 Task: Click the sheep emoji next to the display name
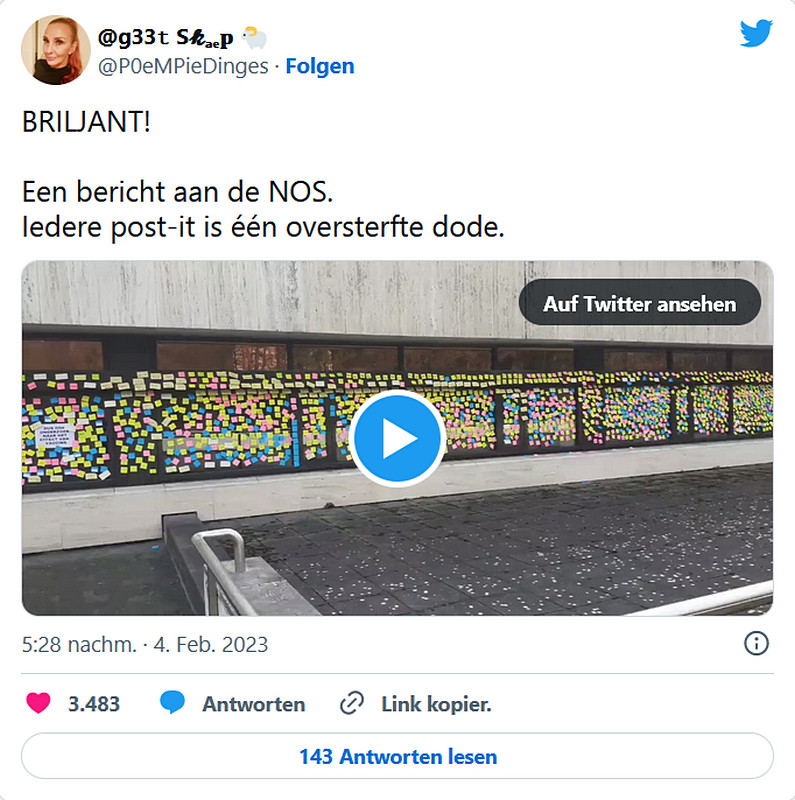254,38
